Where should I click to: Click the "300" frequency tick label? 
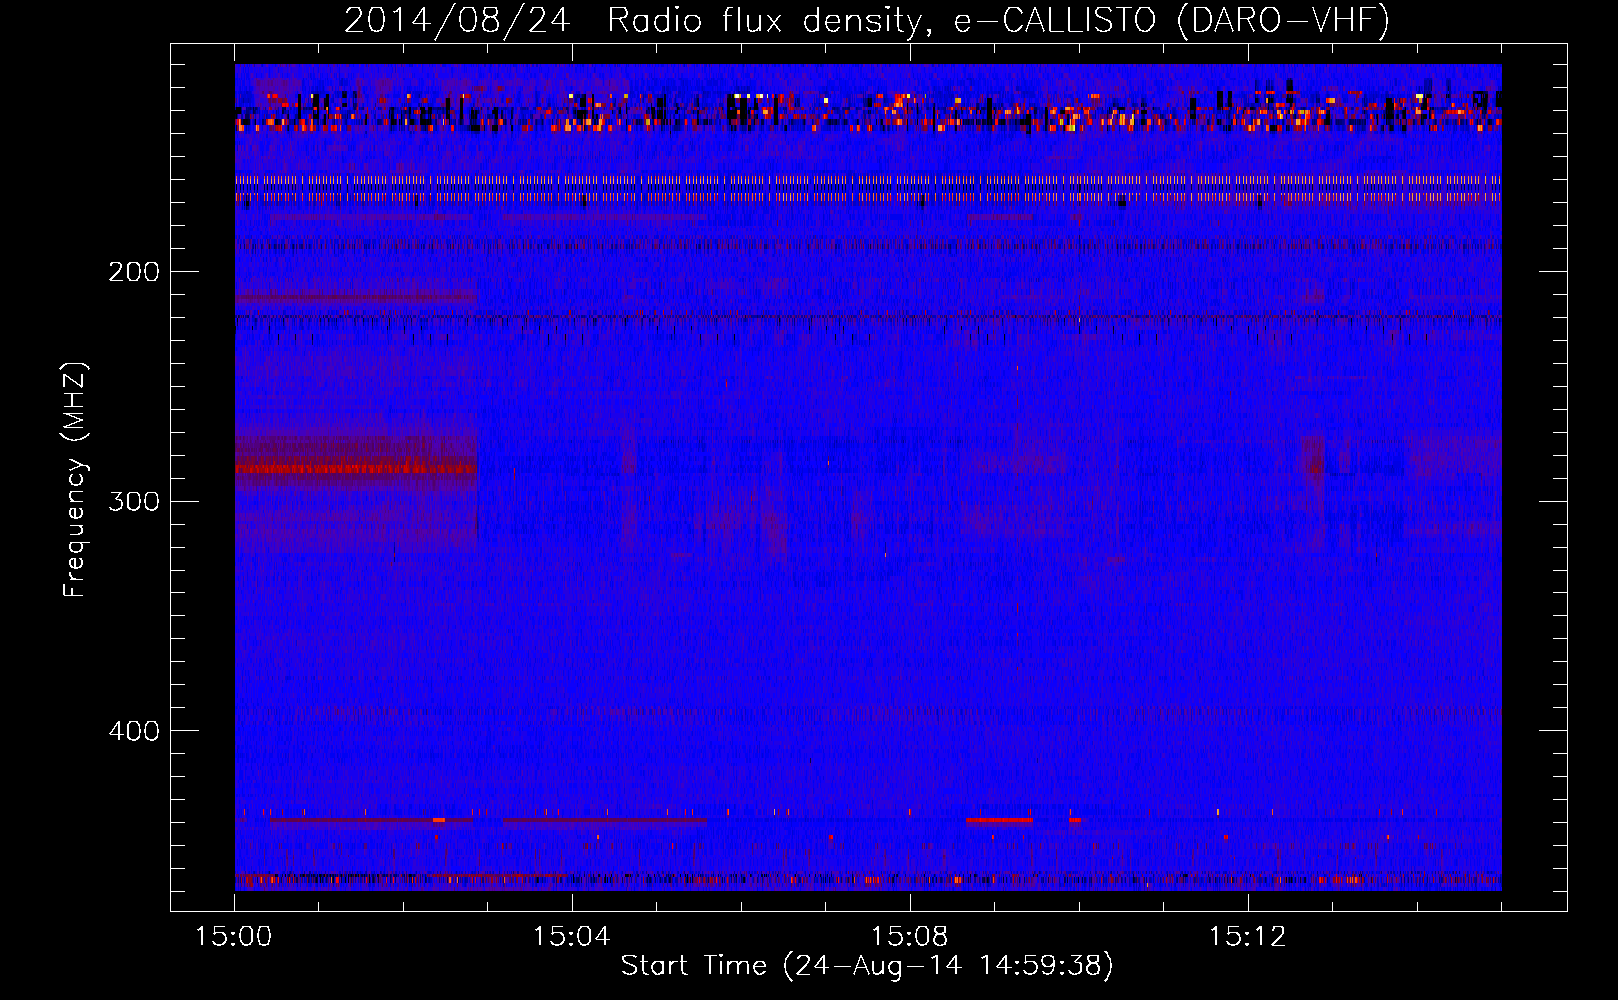[134, 501]
